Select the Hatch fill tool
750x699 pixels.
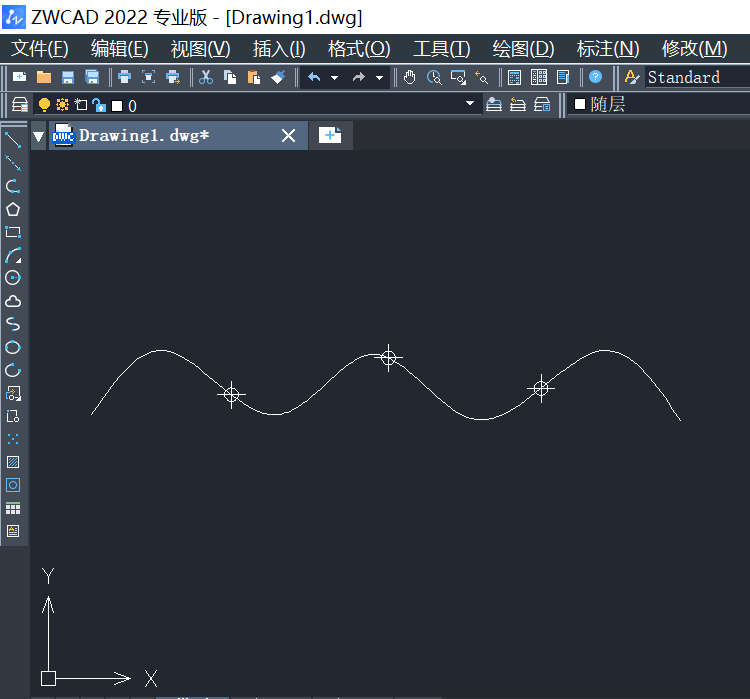13,462
